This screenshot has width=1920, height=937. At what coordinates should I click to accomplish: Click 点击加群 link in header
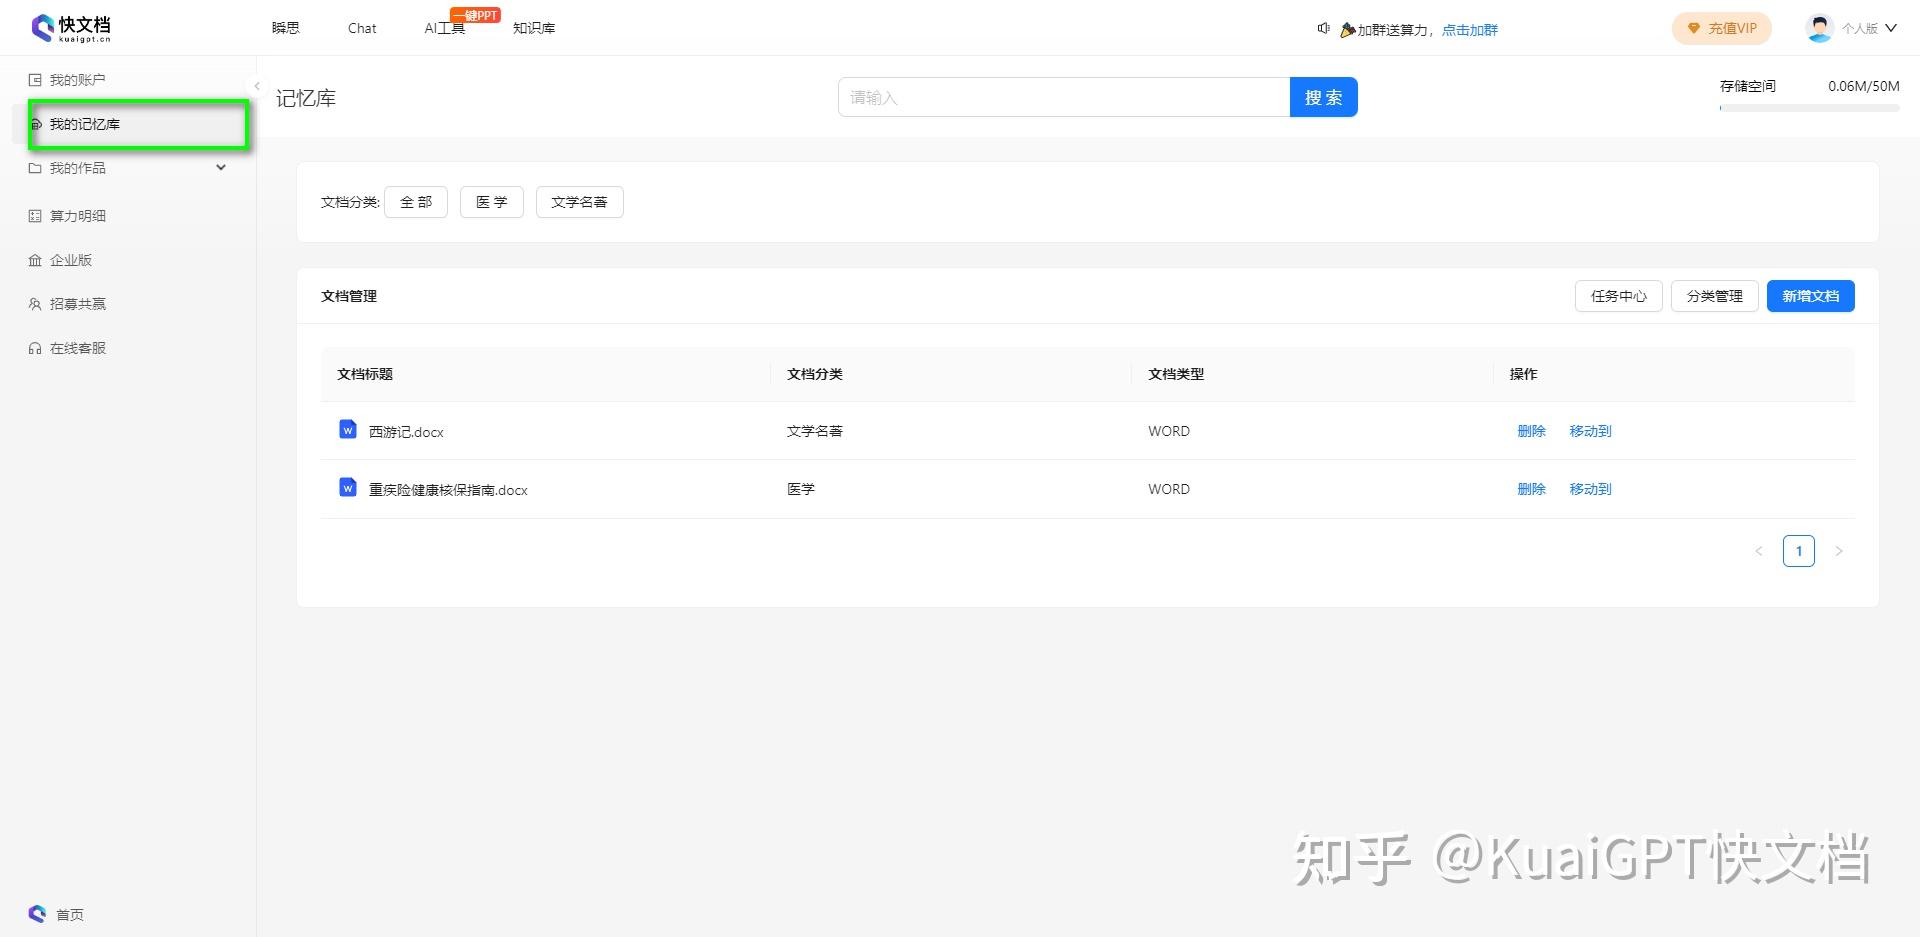pos(1470,30)
